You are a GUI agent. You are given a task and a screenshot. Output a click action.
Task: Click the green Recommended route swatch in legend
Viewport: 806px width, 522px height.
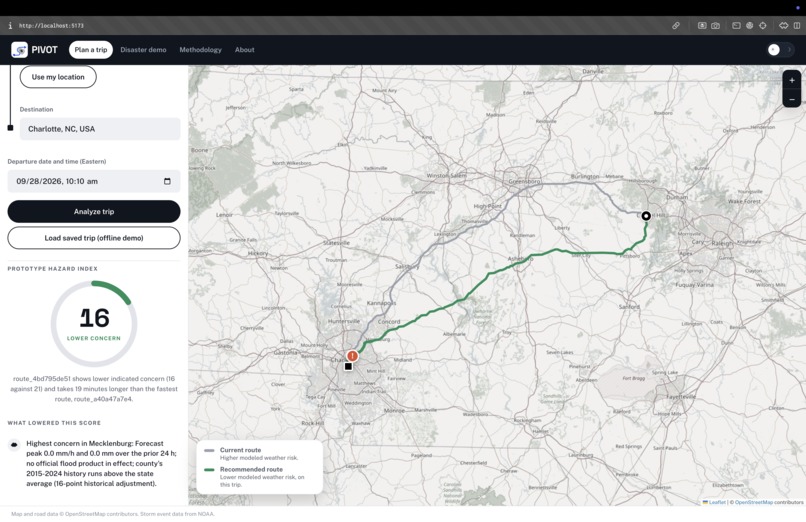point(209,470)
